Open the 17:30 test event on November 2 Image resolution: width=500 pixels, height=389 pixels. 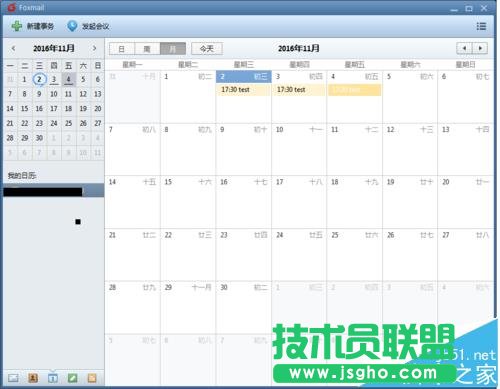pyautogui.click(x=243, y=90)
